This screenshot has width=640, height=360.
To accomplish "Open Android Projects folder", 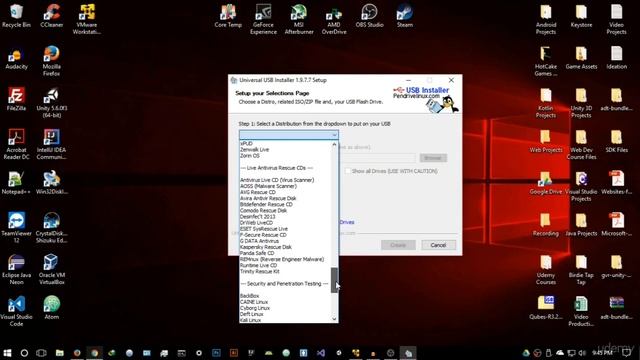I will pyautogui.click(x=546, y=19).
